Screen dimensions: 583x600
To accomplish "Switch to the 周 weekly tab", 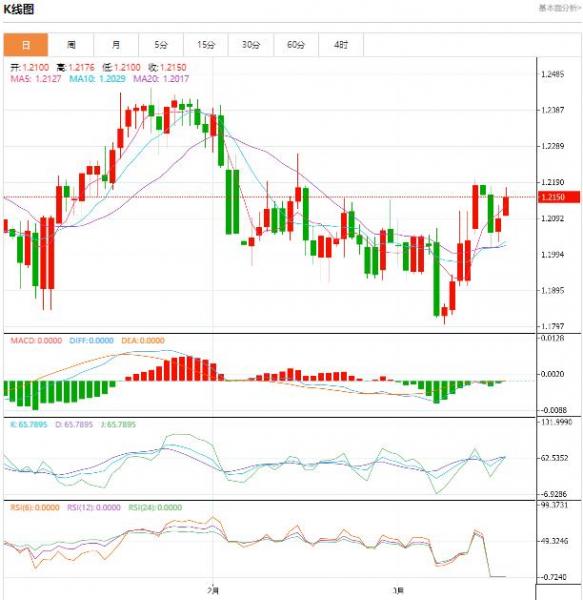I will (x=71, y=45).
